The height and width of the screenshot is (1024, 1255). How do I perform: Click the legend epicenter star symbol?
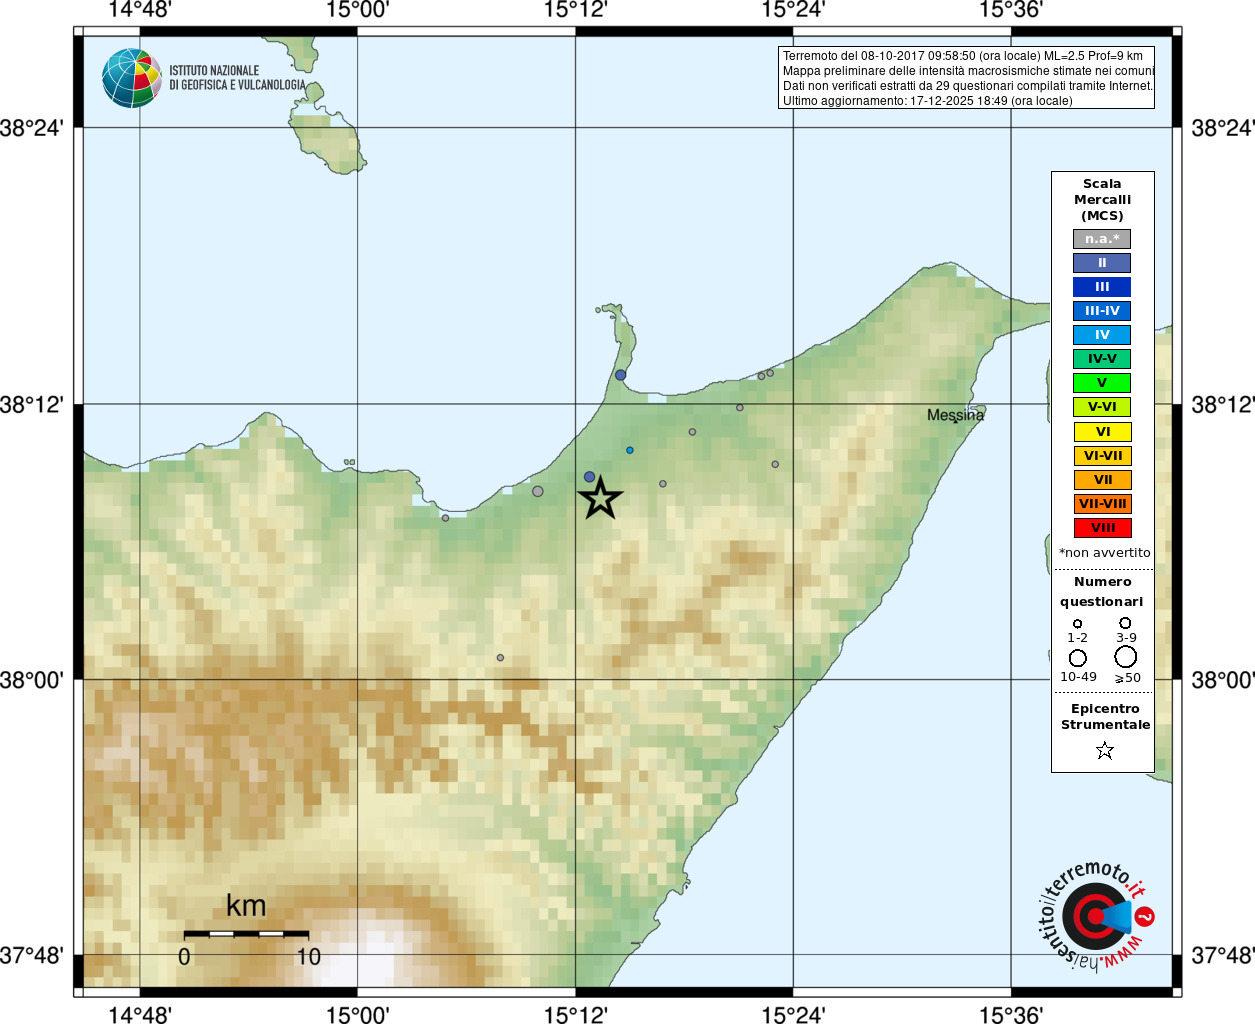[1104, 750]
